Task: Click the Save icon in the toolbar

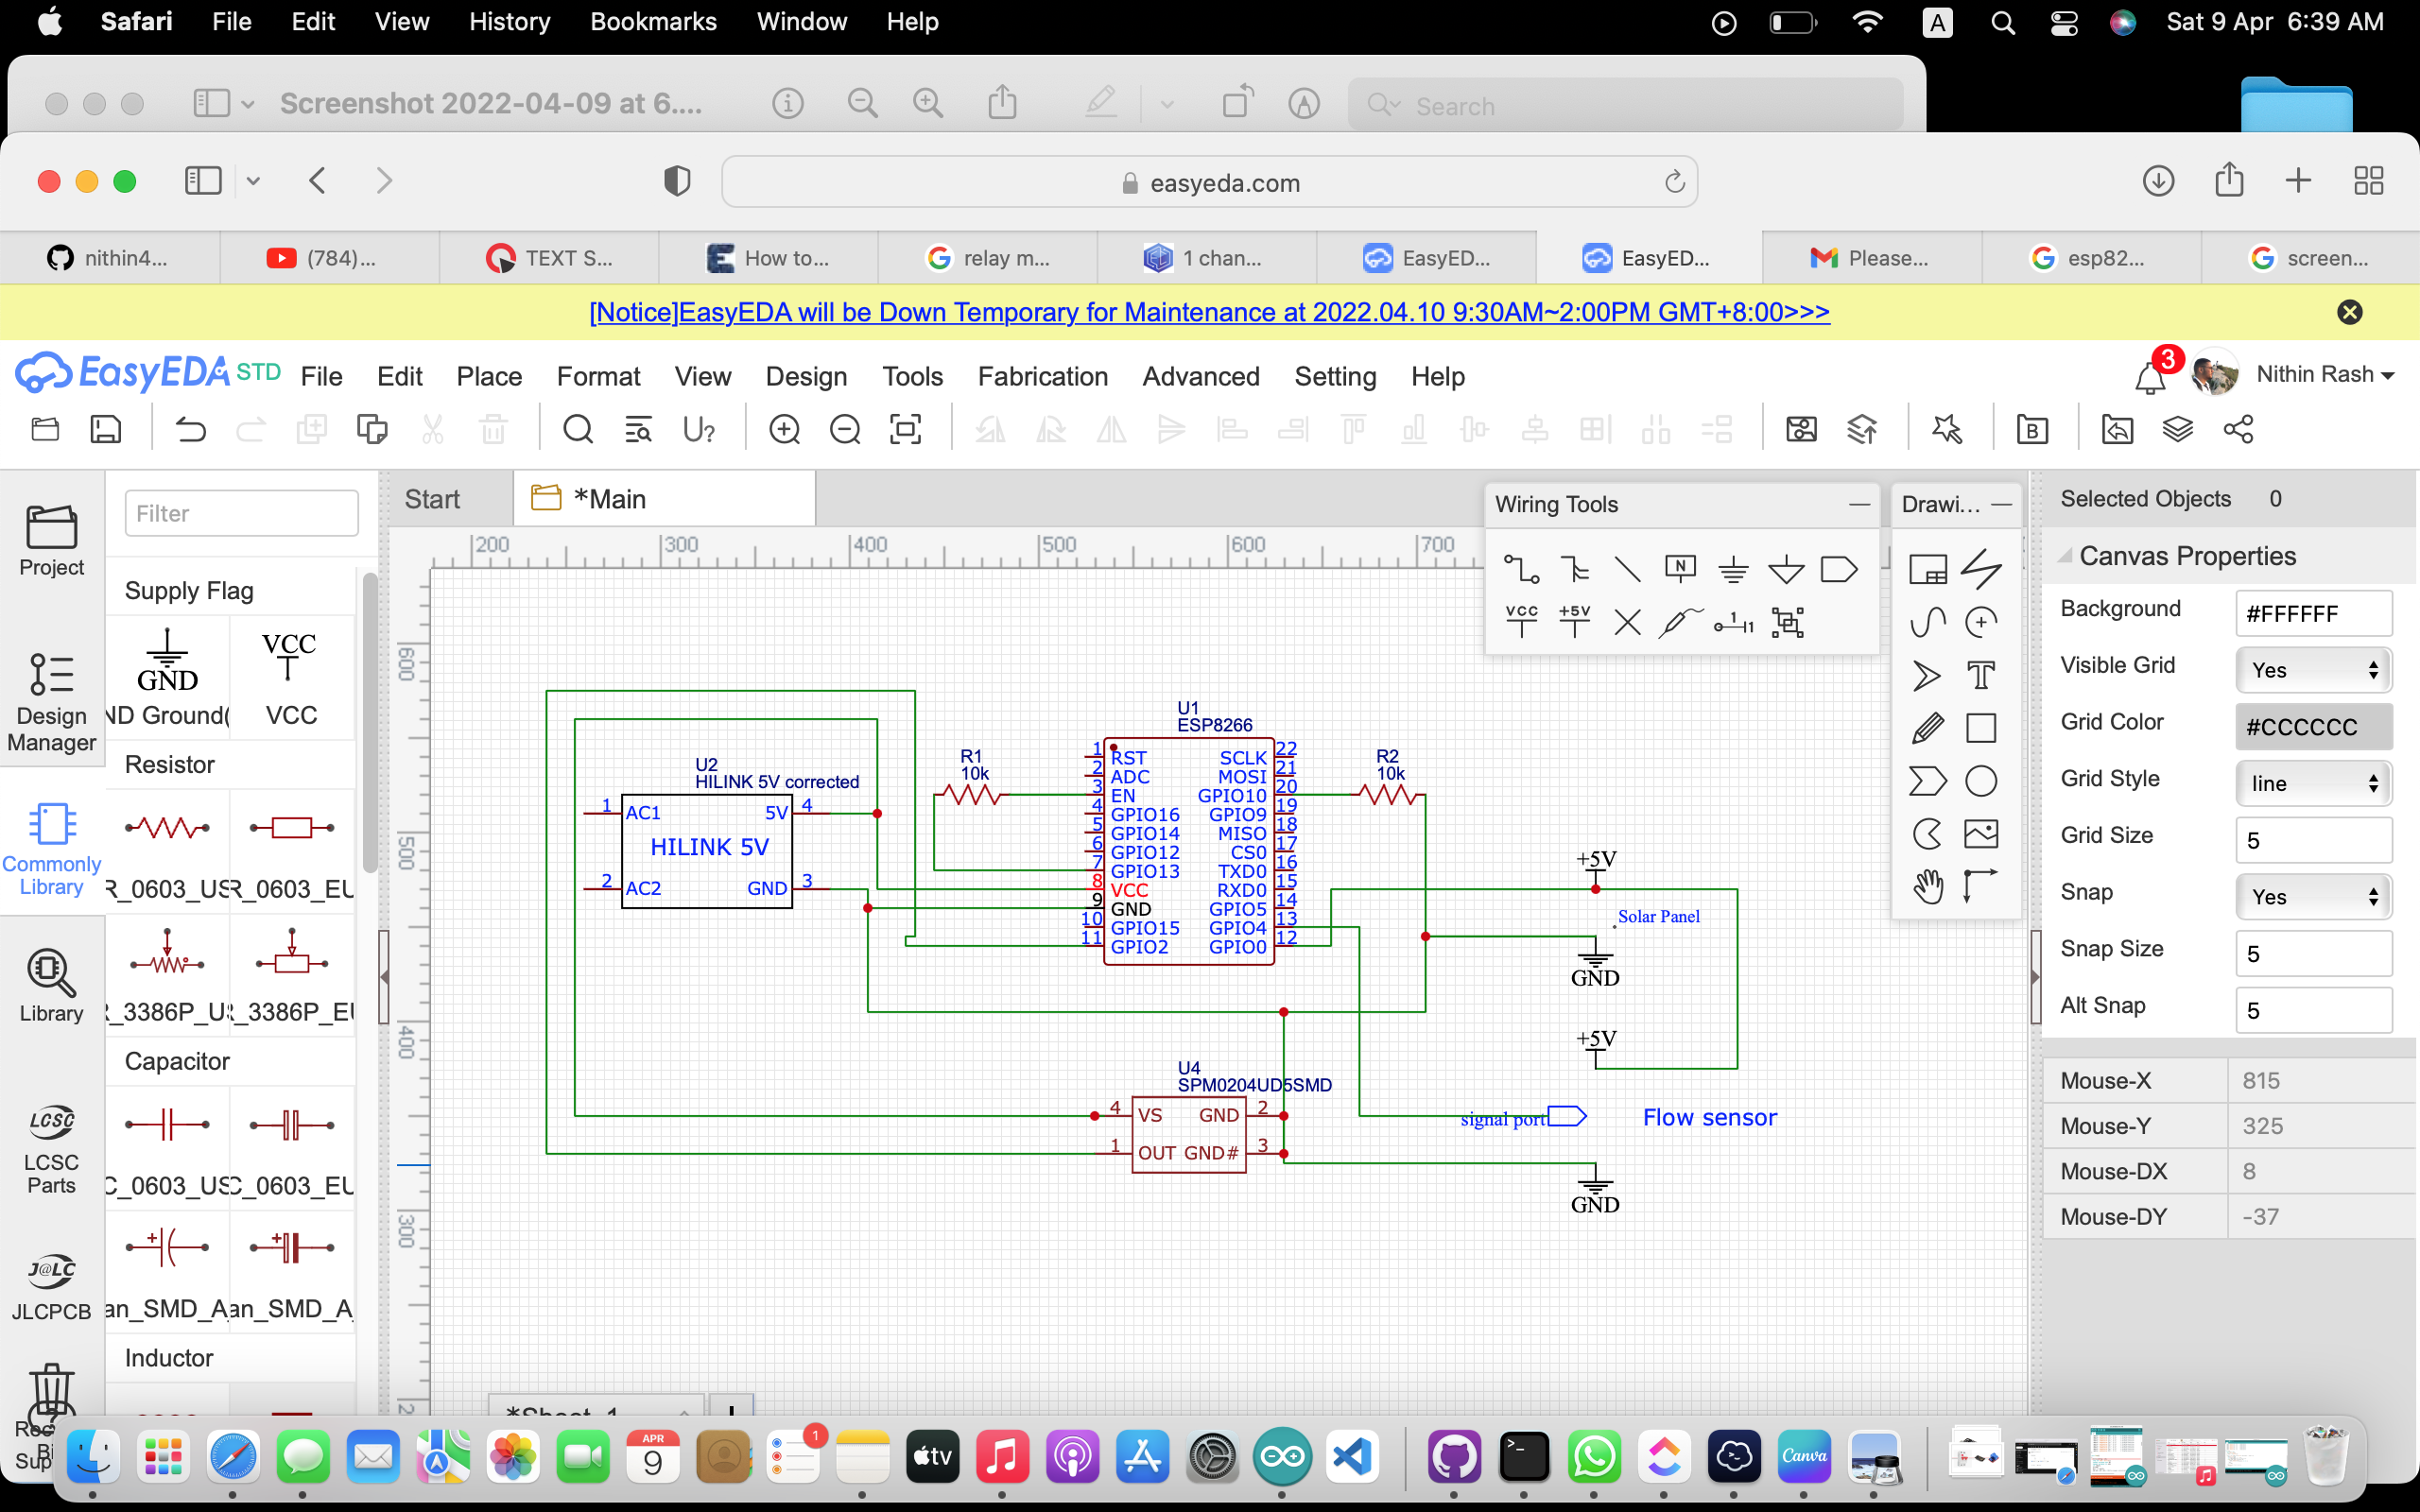Action: (106, 430)
